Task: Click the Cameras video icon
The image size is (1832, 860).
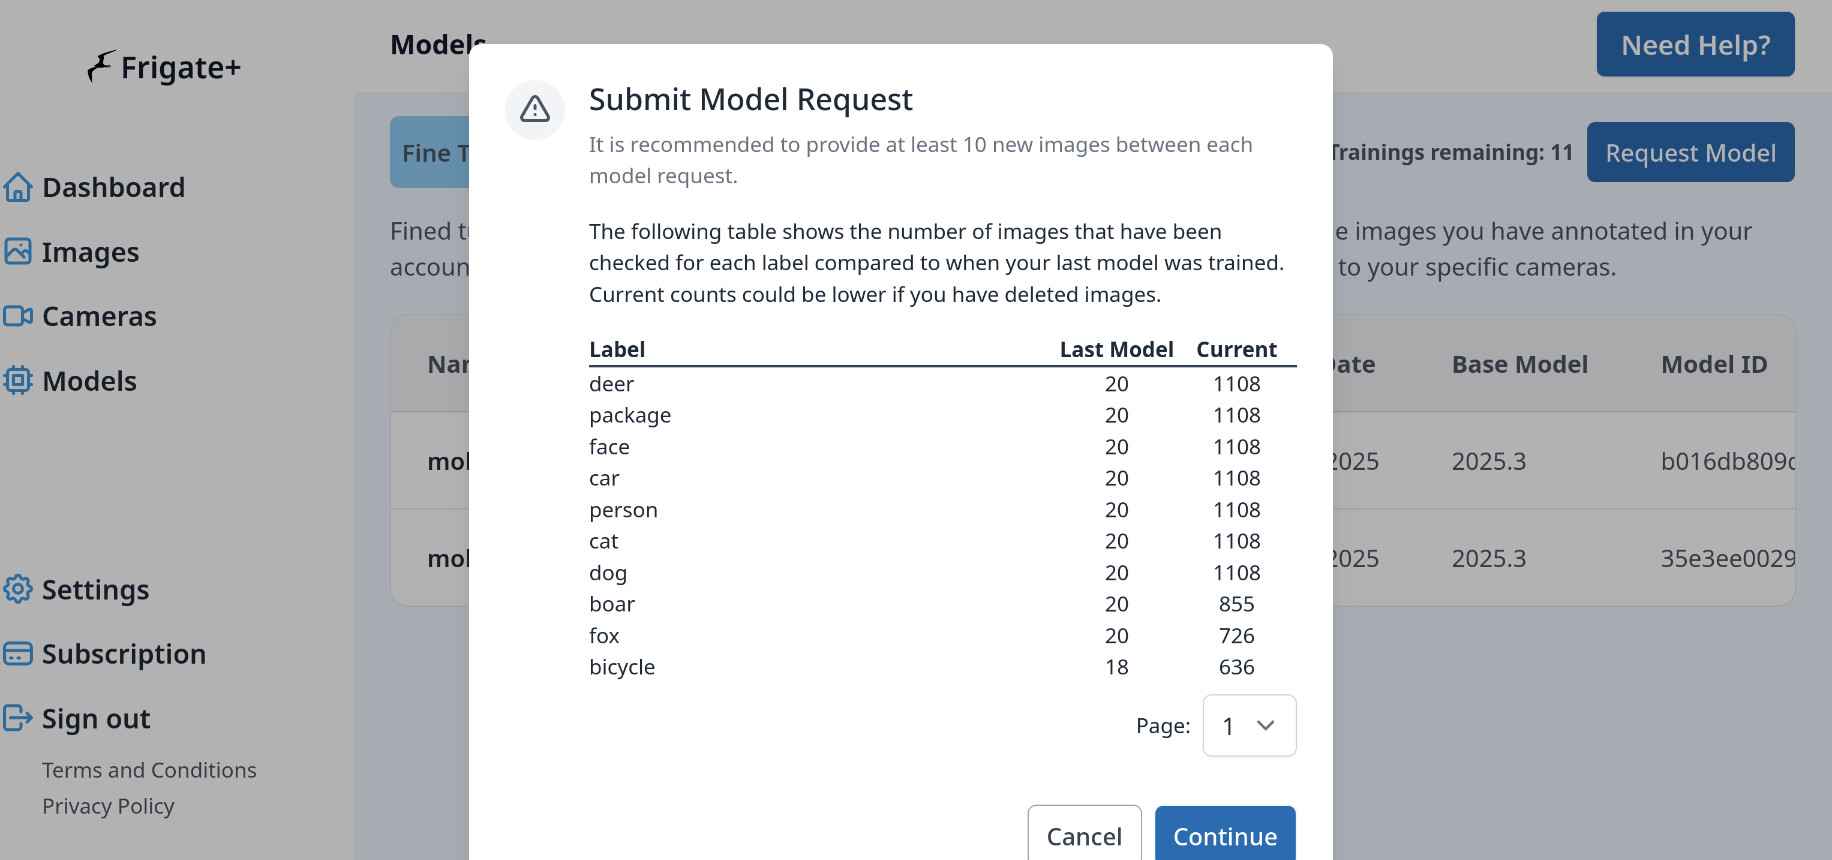Action: click(x=18, y=316)
